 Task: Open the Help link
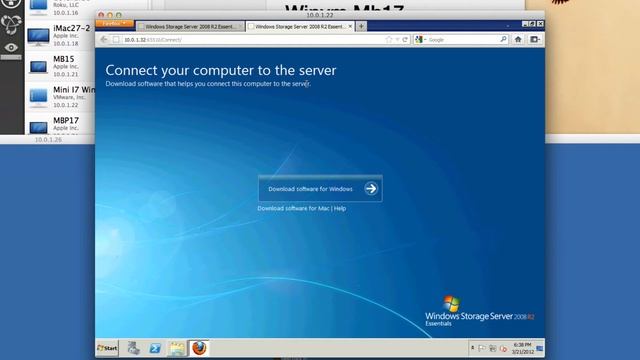(x=340, y=208)
